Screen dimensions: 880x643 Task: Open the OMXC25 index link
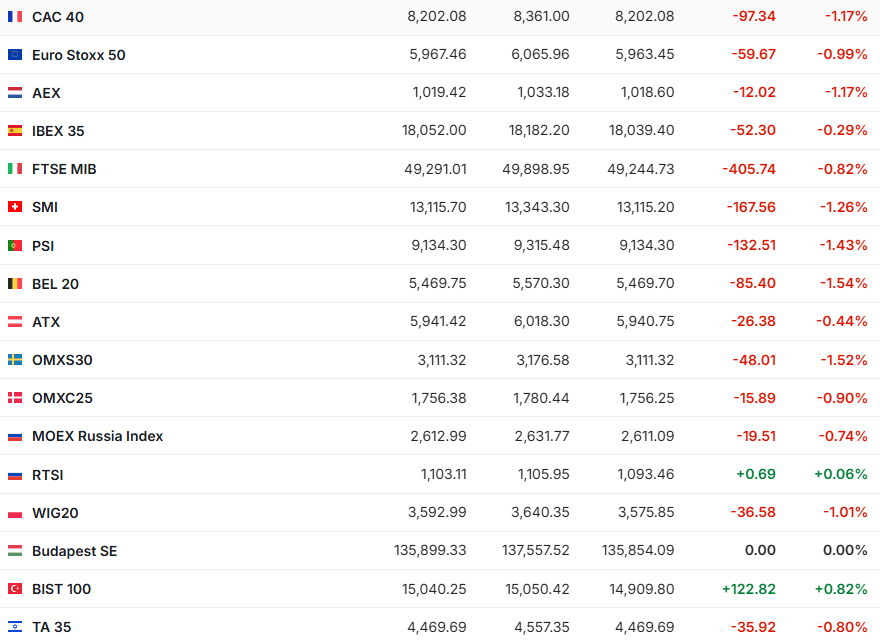coord(62,398)
